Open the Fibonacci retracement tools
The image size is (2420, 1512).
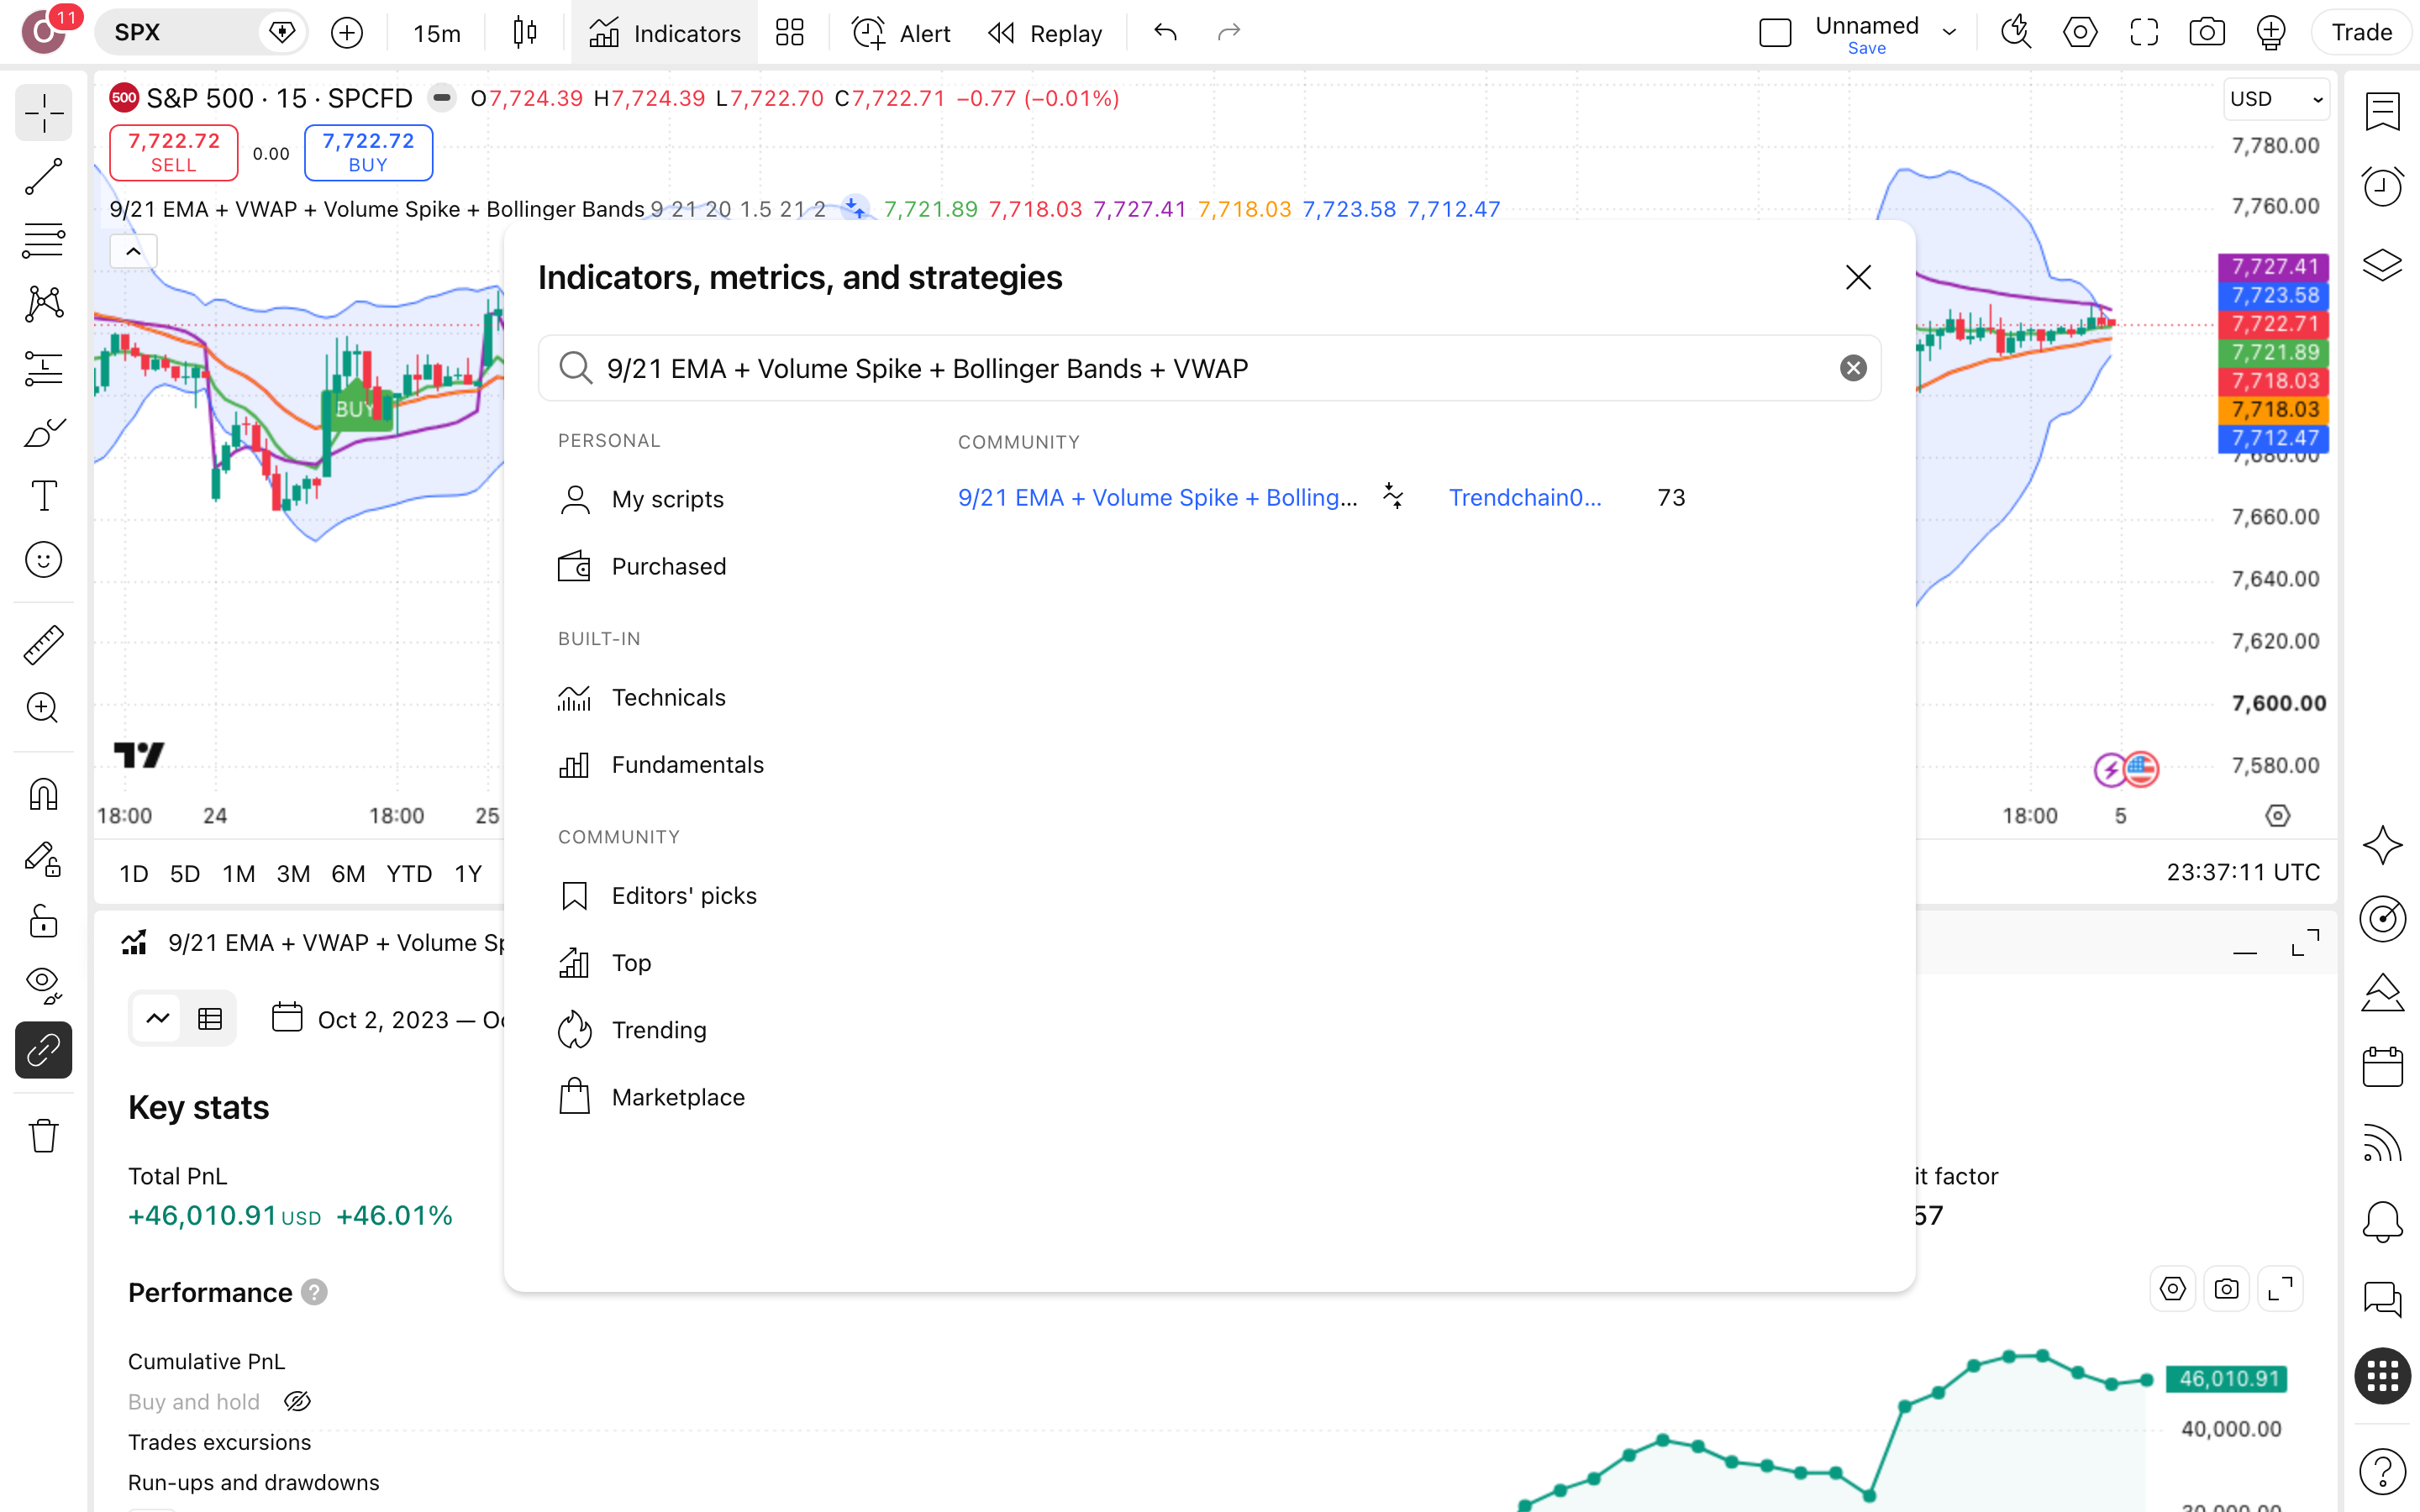(43, 240)
